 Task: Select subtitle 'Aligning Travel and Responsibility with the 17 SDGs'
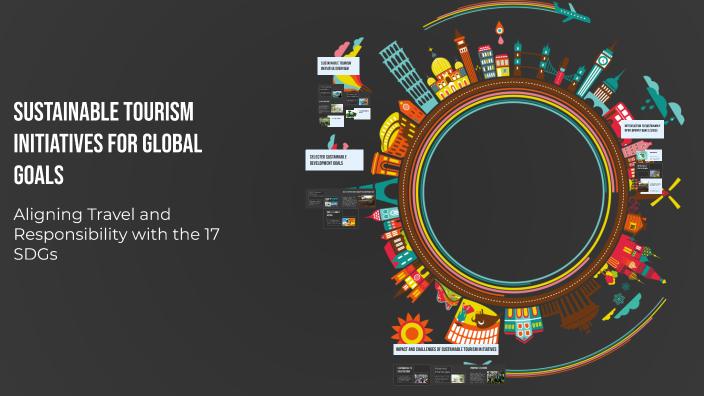click(x=116, y=234)
